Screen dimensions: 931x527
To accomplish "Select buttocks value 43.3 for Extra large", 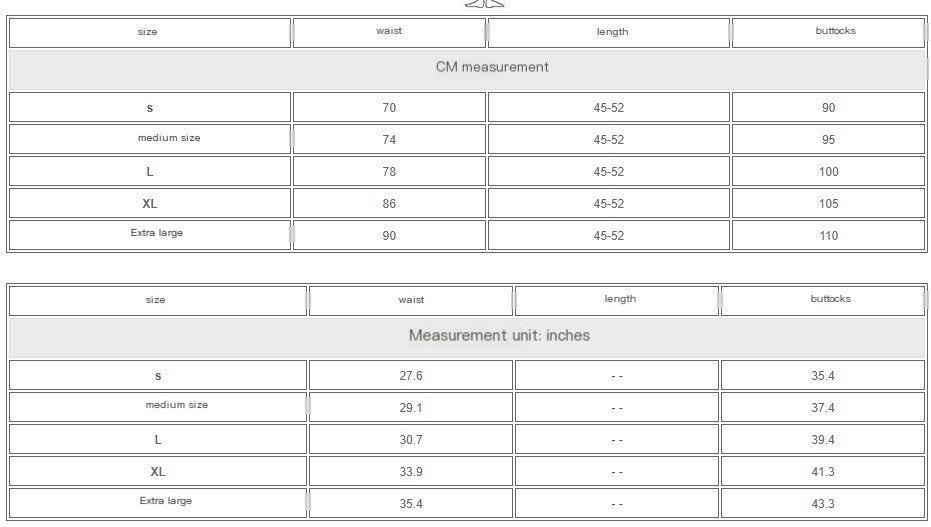I will (823, 504).
